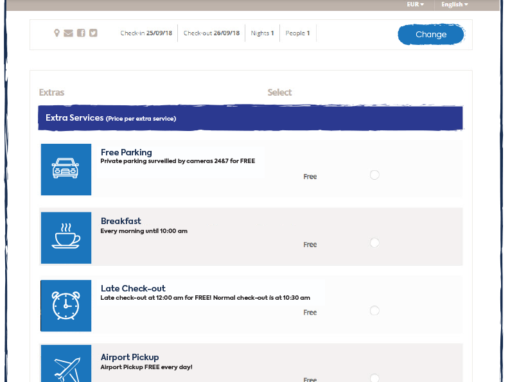Click the Breakfast coffee cup icon
This screenshot has width=510, height=382.
click(x=66, y=238)
